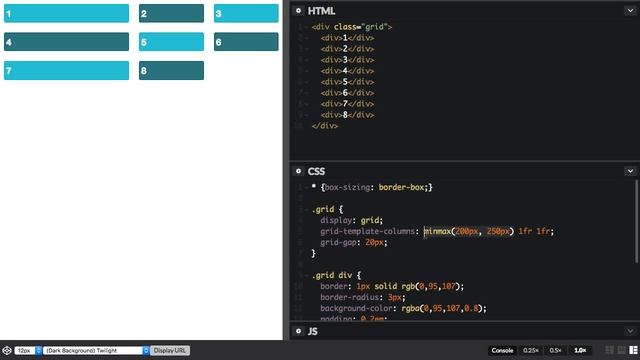Click grid box 4 in preview
640x360 pixels.
click(67, 42)
